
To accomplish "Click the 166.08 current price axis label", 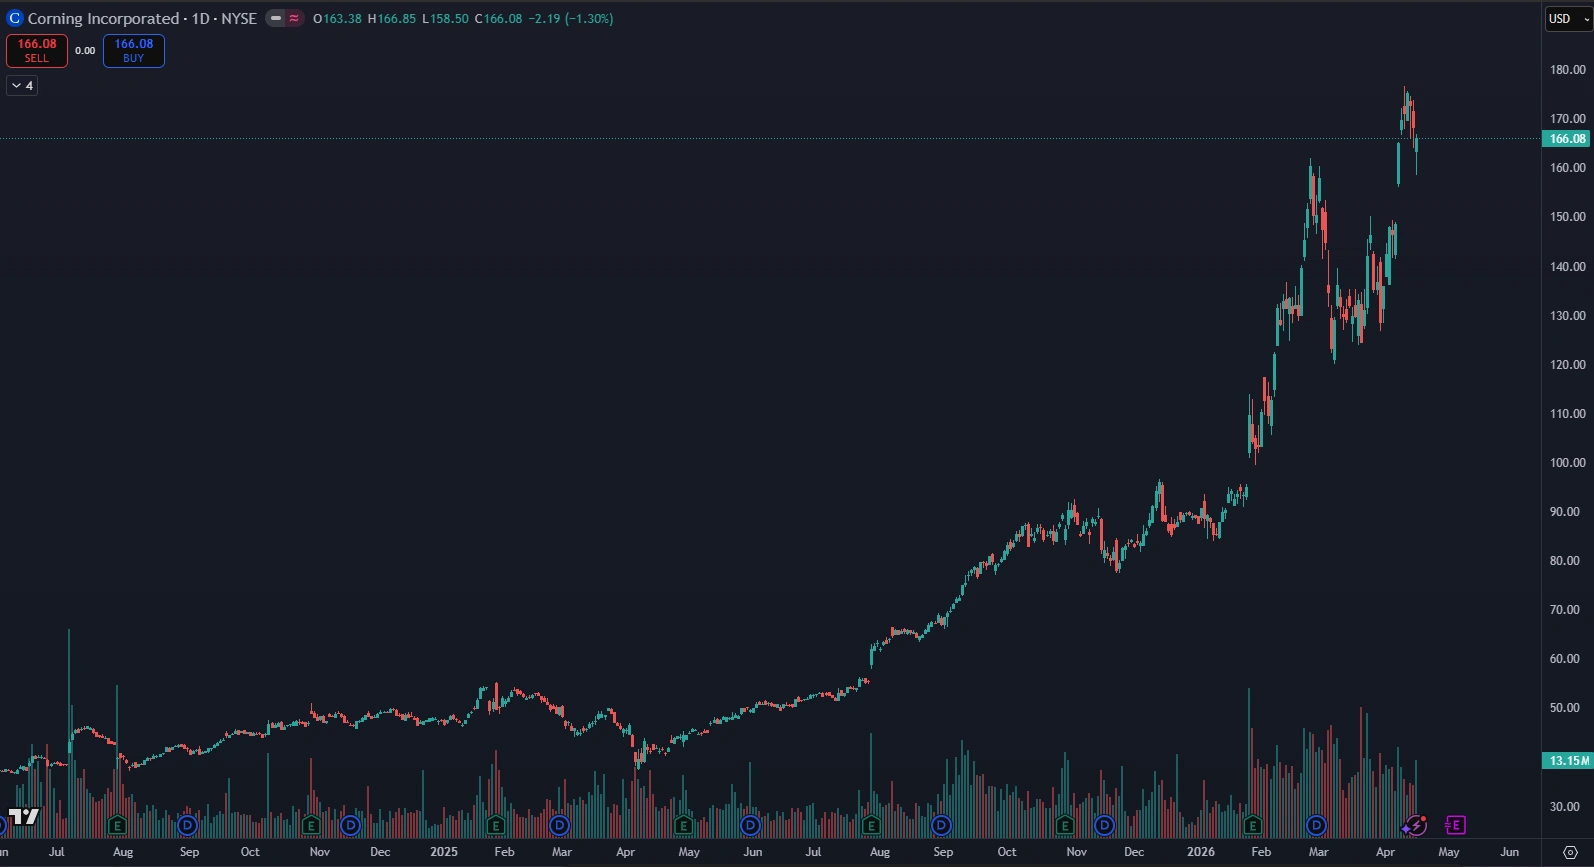I will point(1567,139).
